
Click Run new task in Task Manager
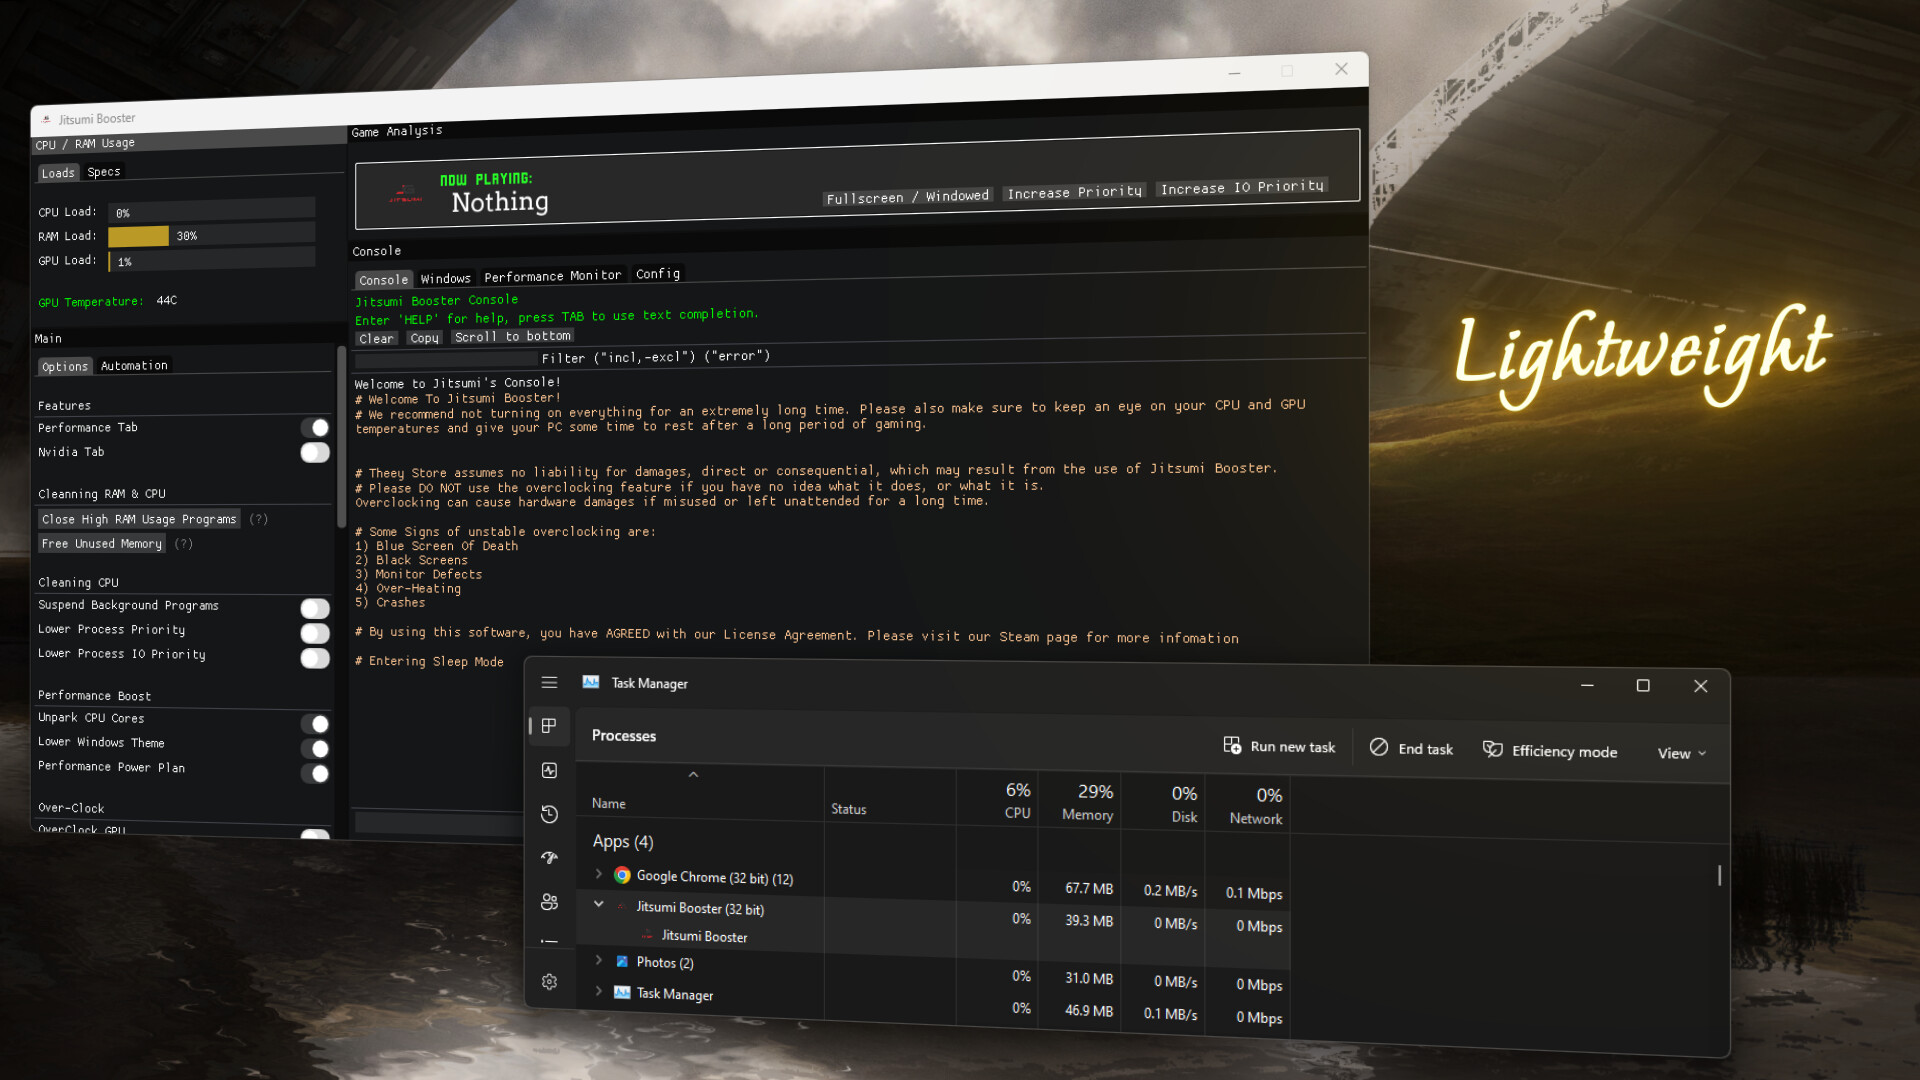coord(1280,747)
